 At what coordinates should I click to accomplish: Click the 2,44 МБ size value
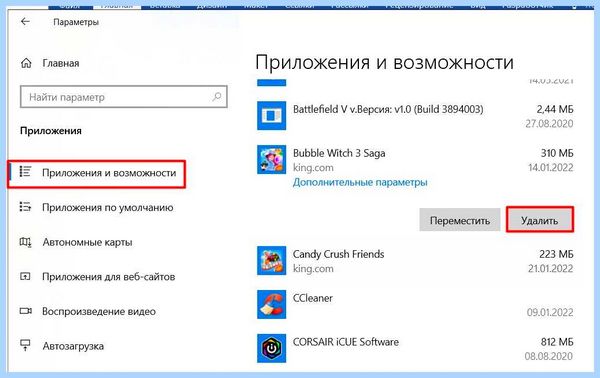click(555, 109)
